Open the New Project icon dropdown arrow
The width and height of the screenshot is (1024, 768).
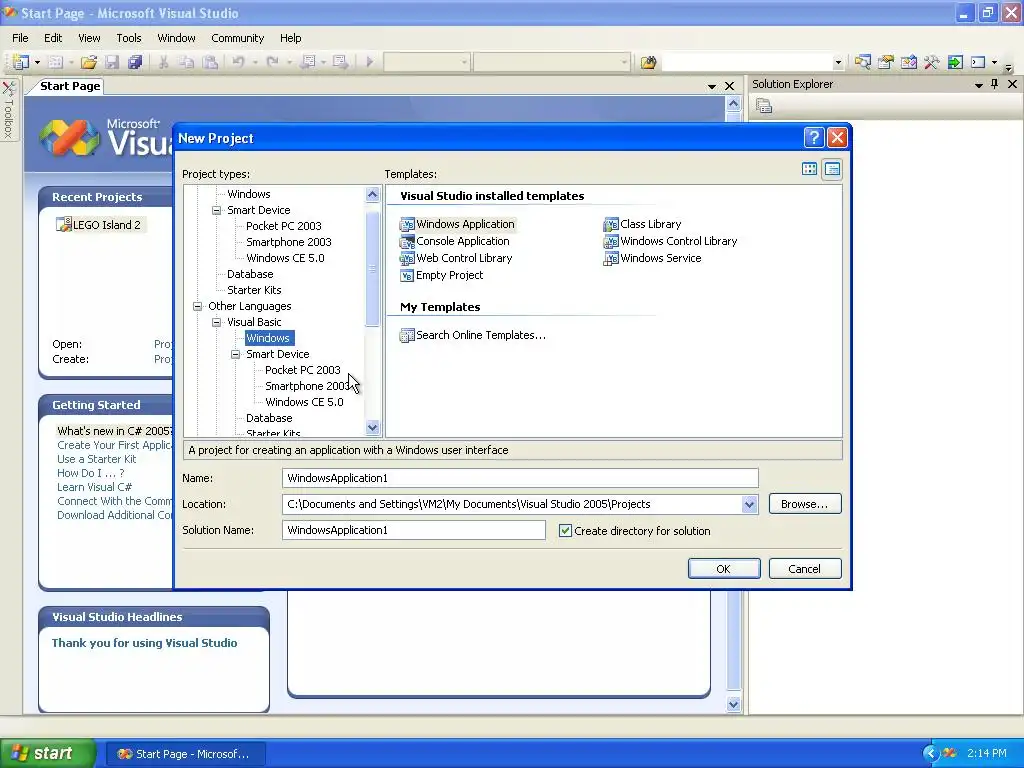pyautogui.click(x=37, y=62)
